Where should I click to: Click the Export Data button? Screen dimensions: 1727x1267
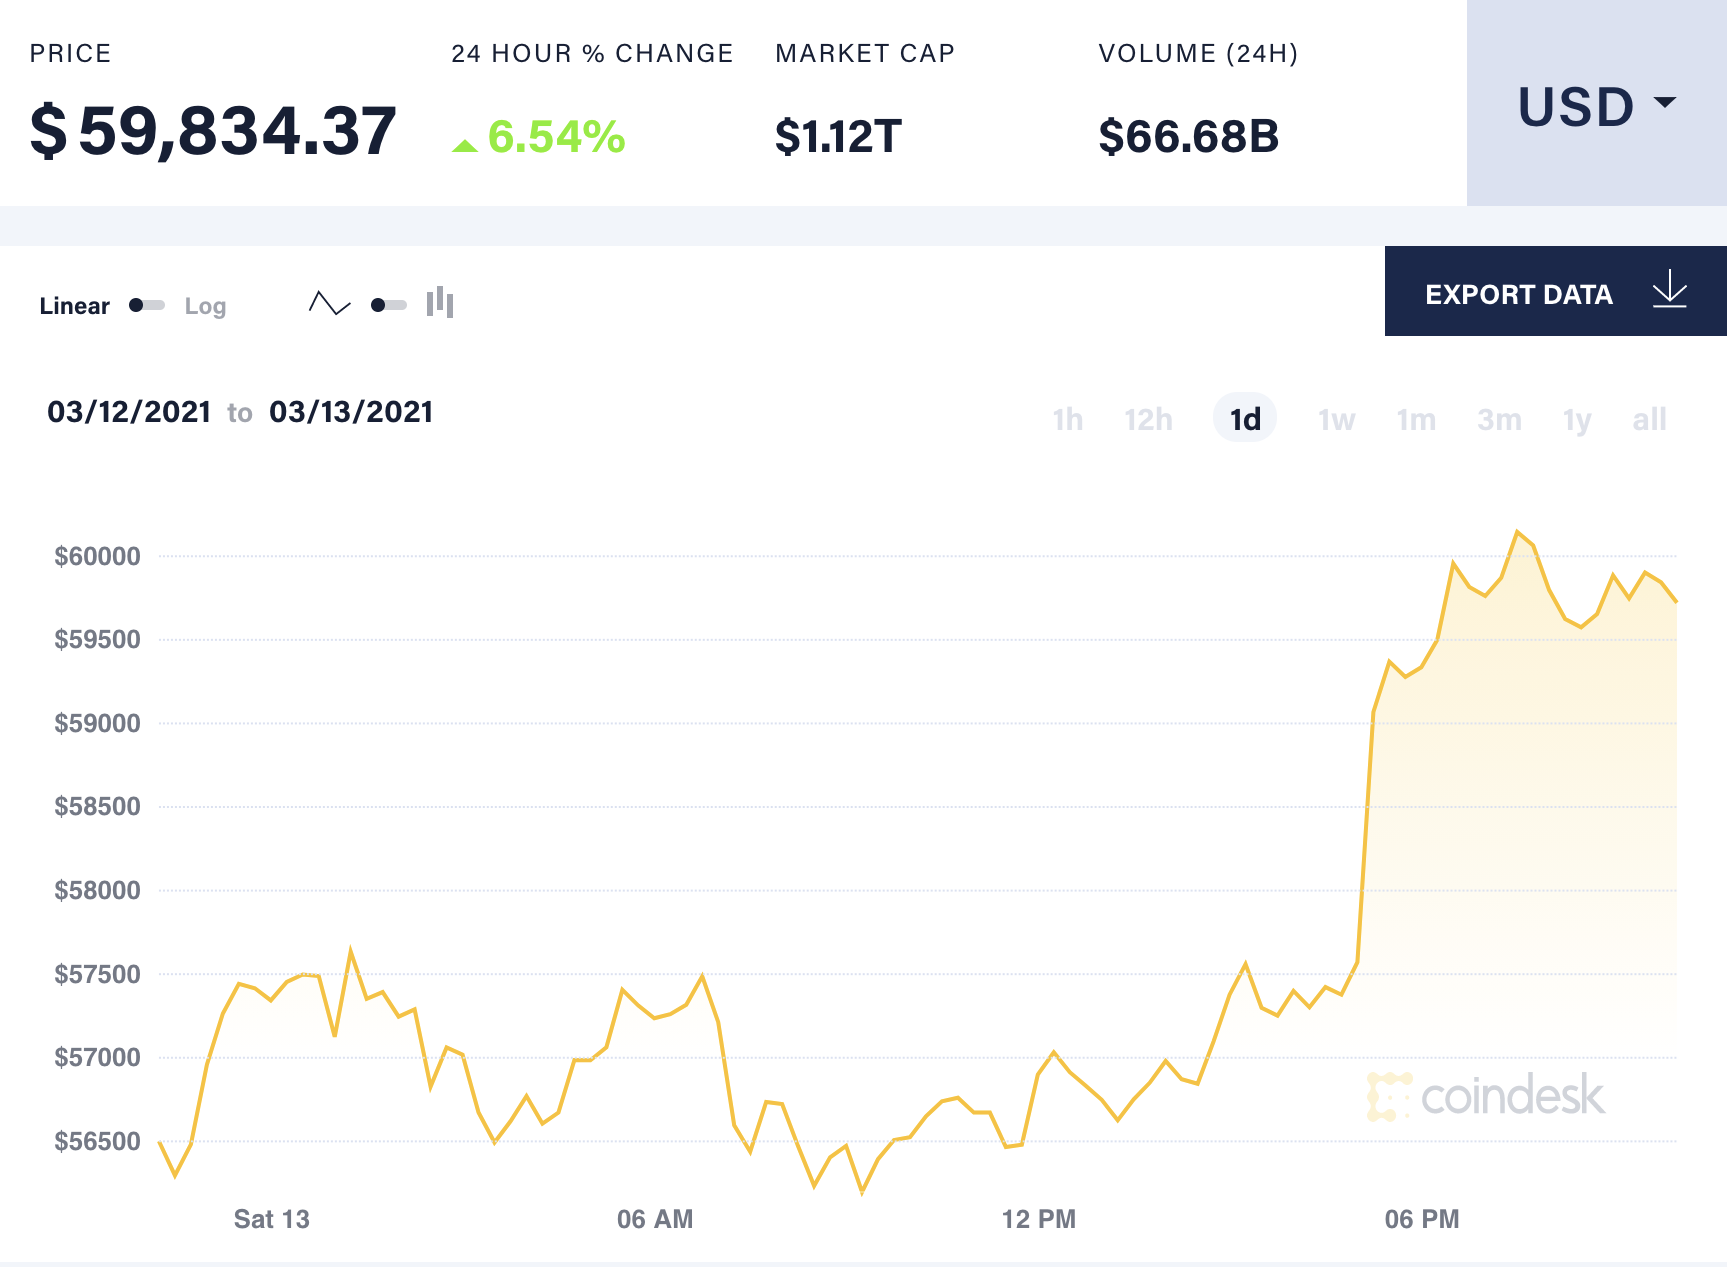click(x=1519, y=294)
